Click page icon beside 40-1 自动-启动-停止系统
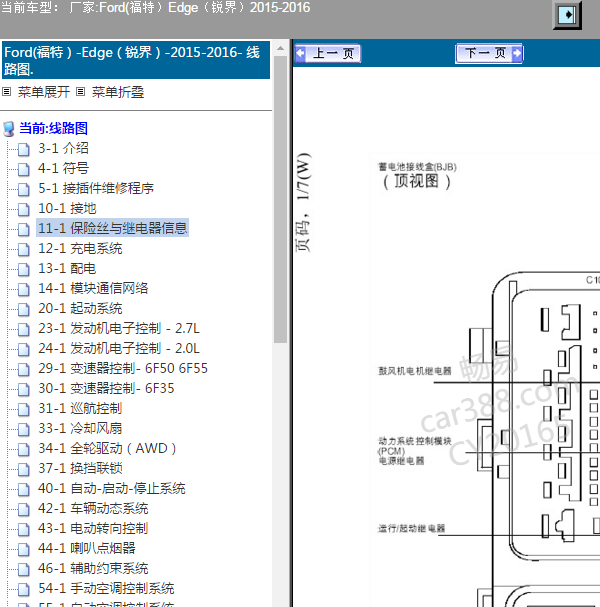 pyautogui.click(x=24, y=489)
